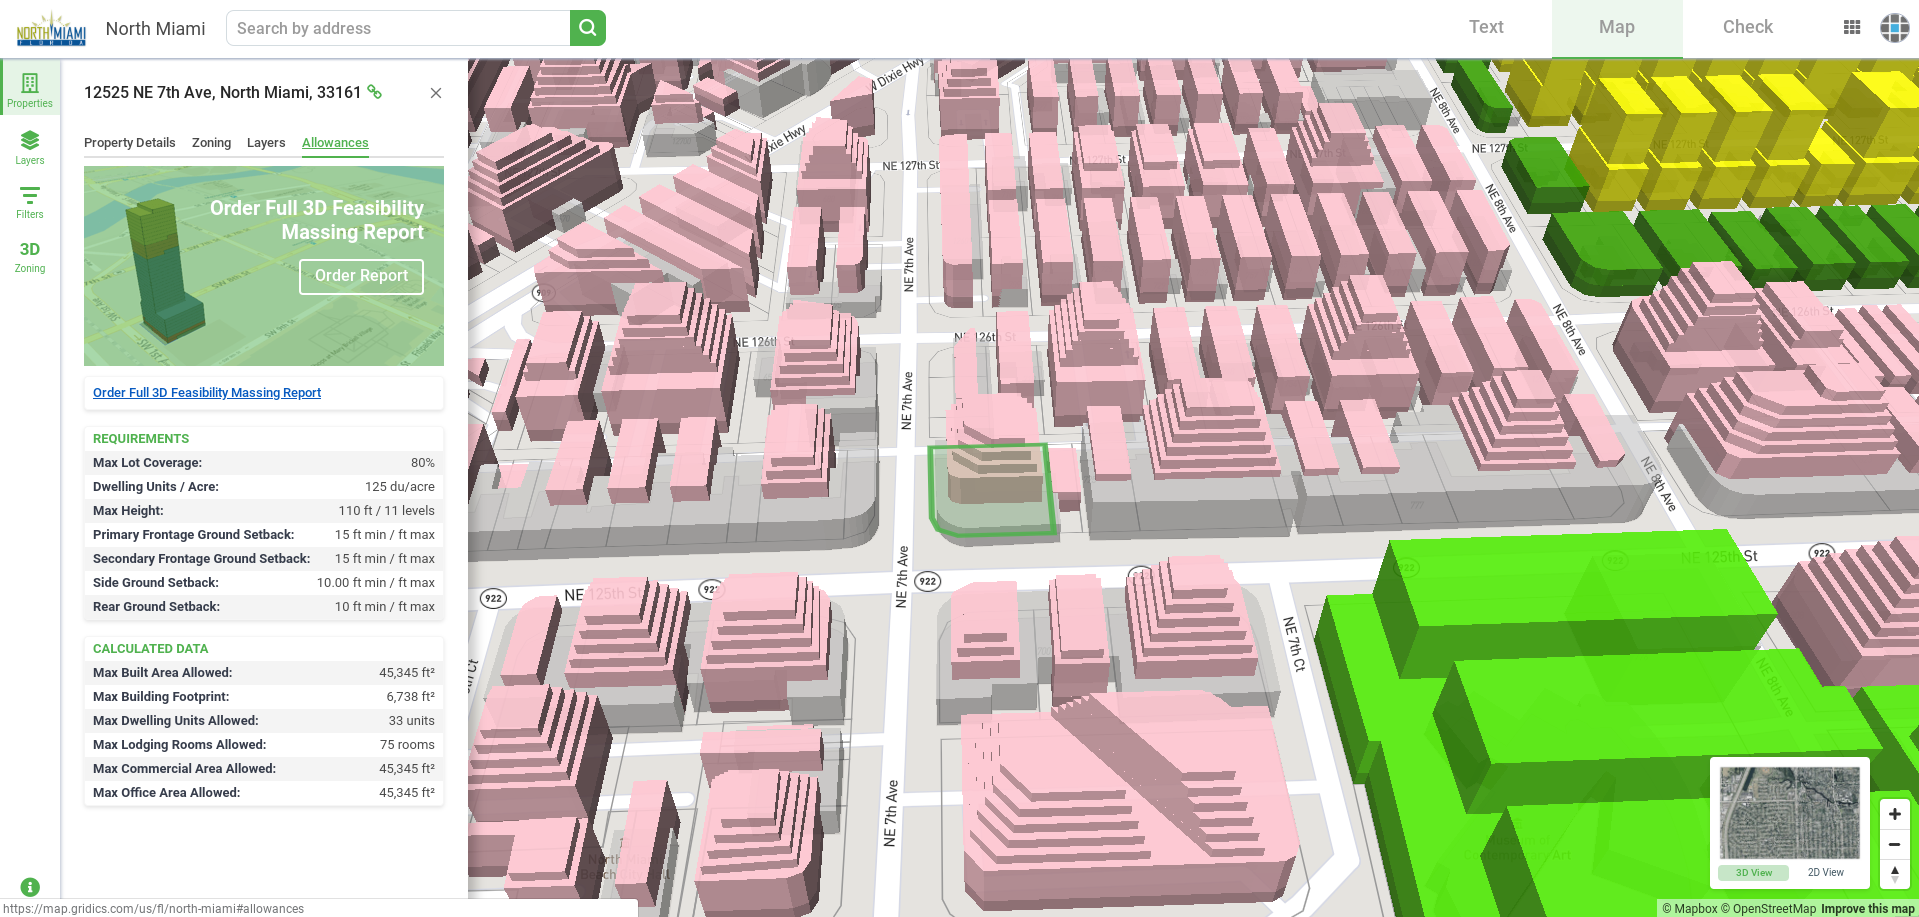This screenshot has height=917, width=1919.
Task: Click the Max Commercial Area Allowed row
Action: (x=264, y=769)
